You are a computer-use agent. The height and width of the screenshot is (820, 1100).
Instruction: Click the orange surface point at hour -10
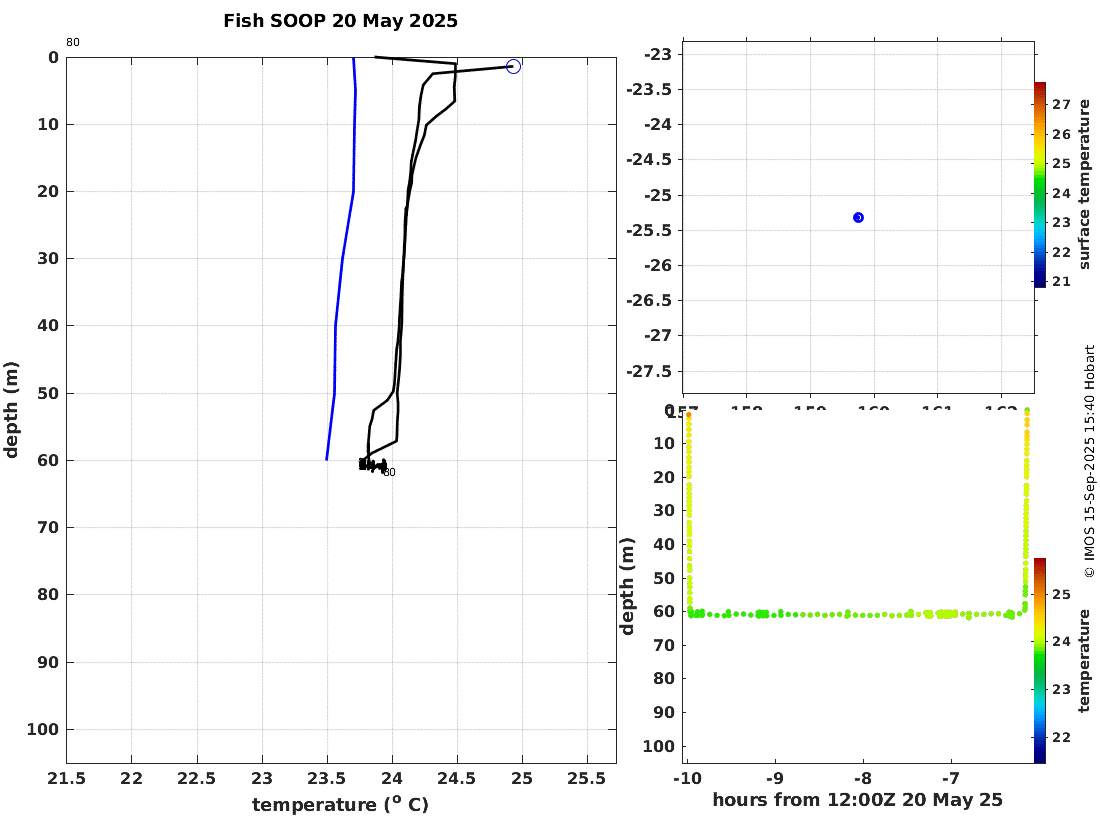coord(688,415)
